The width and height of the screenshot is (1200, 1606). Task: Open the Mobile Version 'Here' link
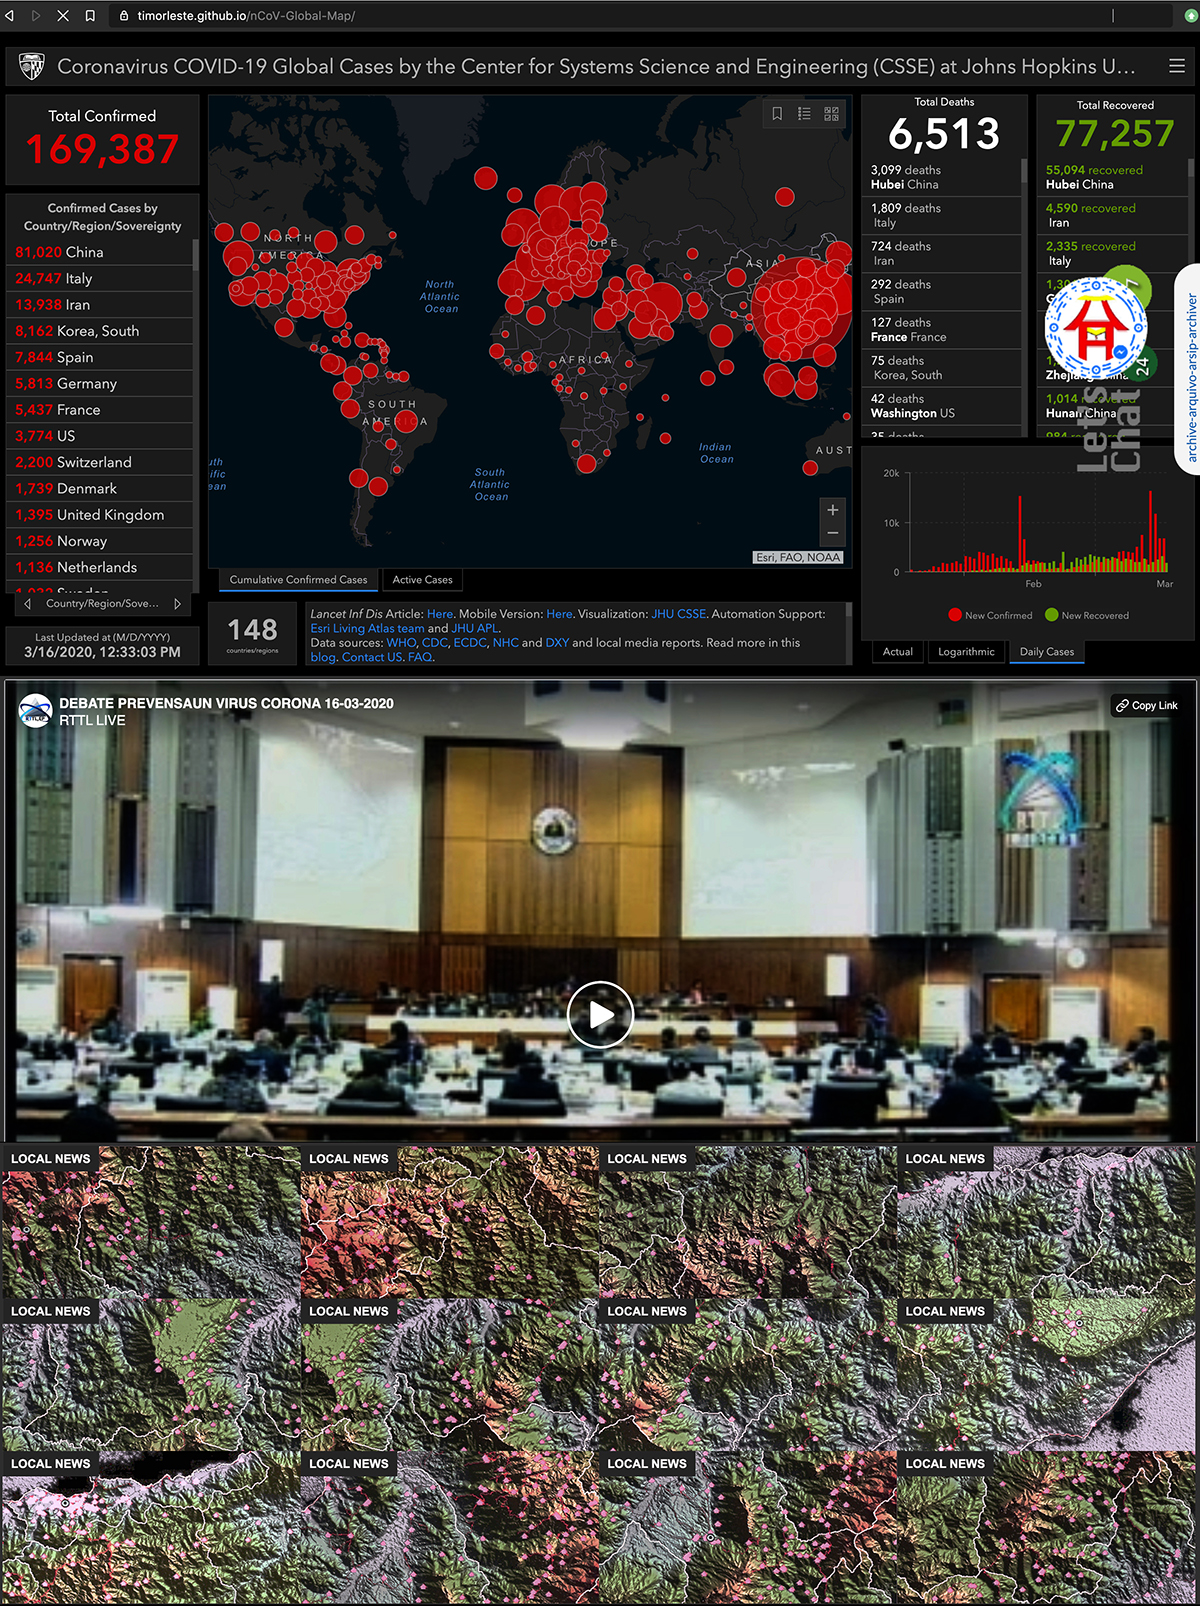(x=559, y=615)
